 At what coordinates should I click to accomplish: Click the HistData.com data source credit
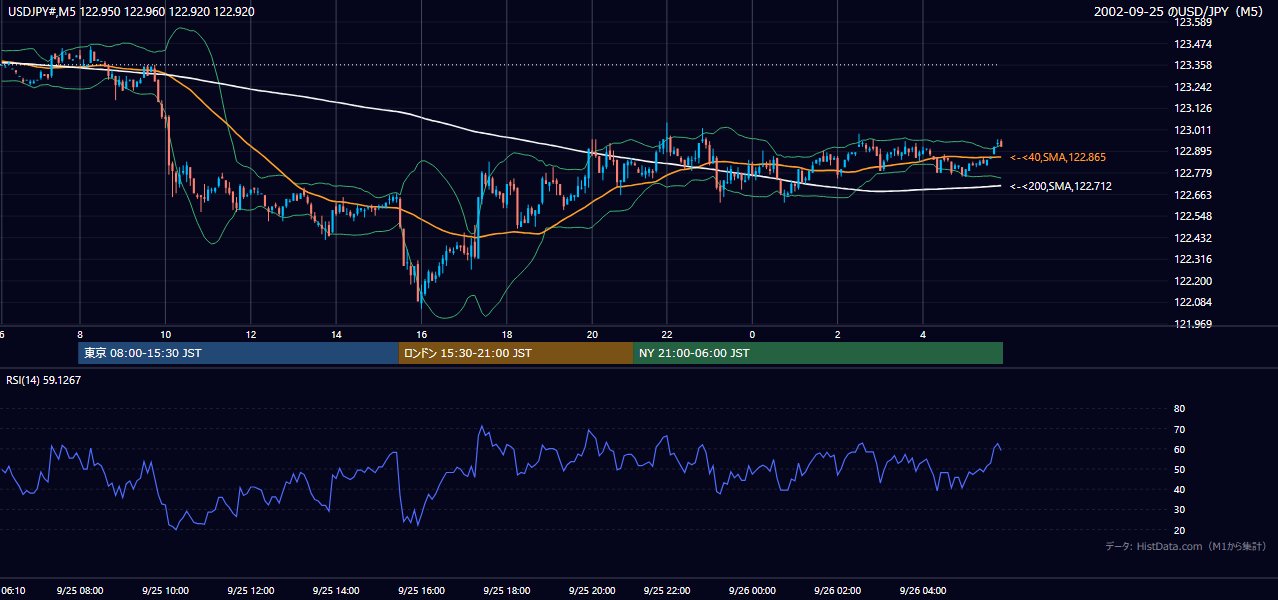(x=1186, y=546)
